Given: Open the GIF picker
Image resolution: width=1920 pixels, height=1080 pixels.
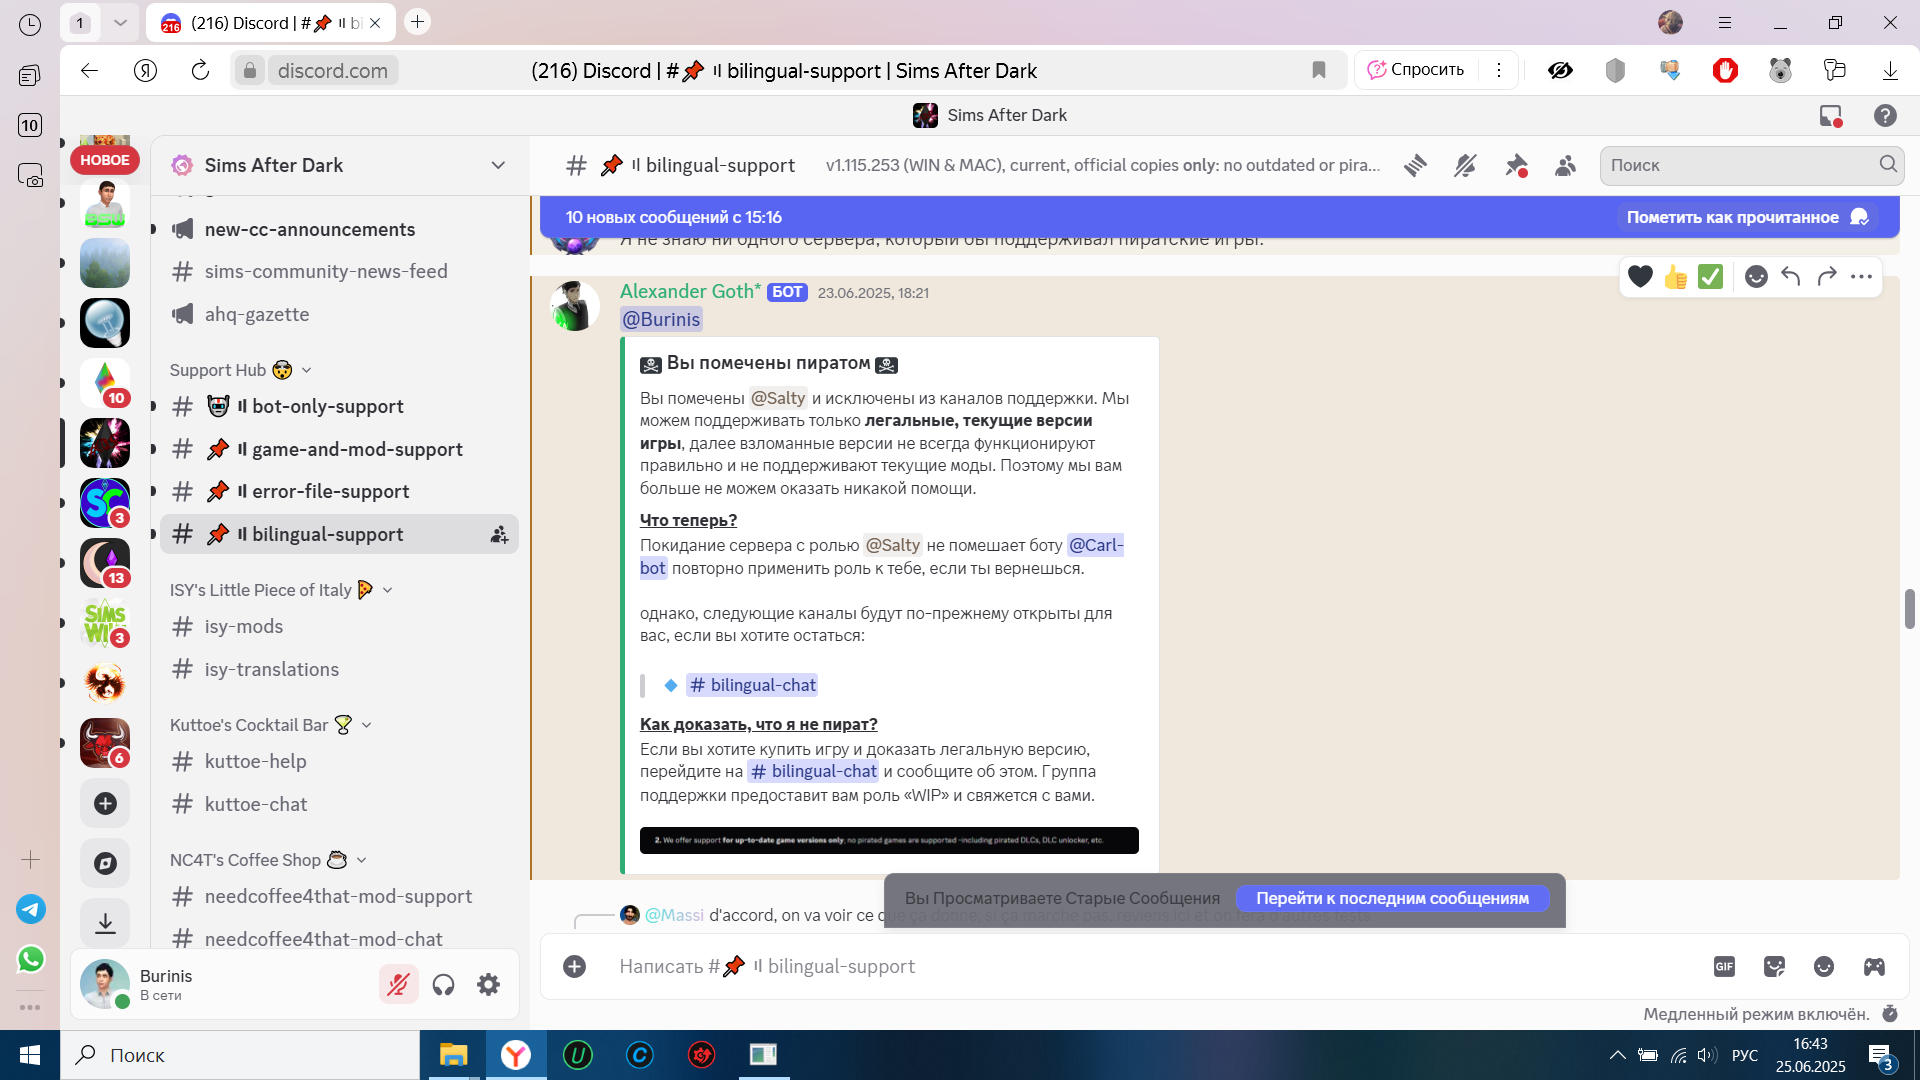Looking at the screenshot, I should 1724,967.
